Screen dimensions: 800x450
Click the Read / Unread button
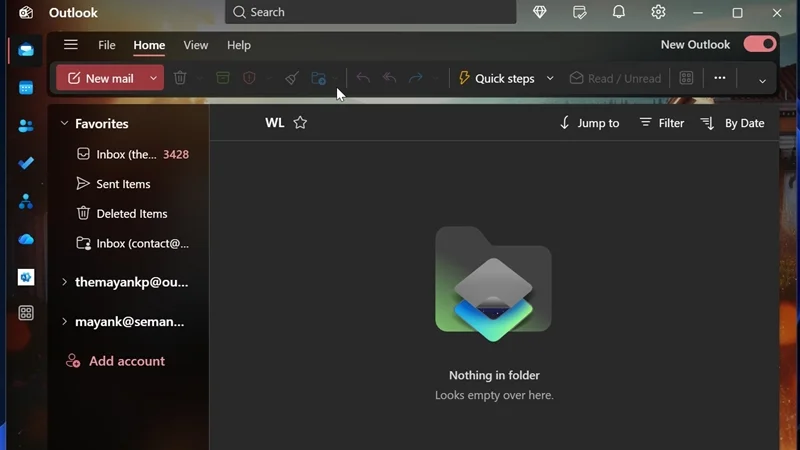tap(615, 78)
